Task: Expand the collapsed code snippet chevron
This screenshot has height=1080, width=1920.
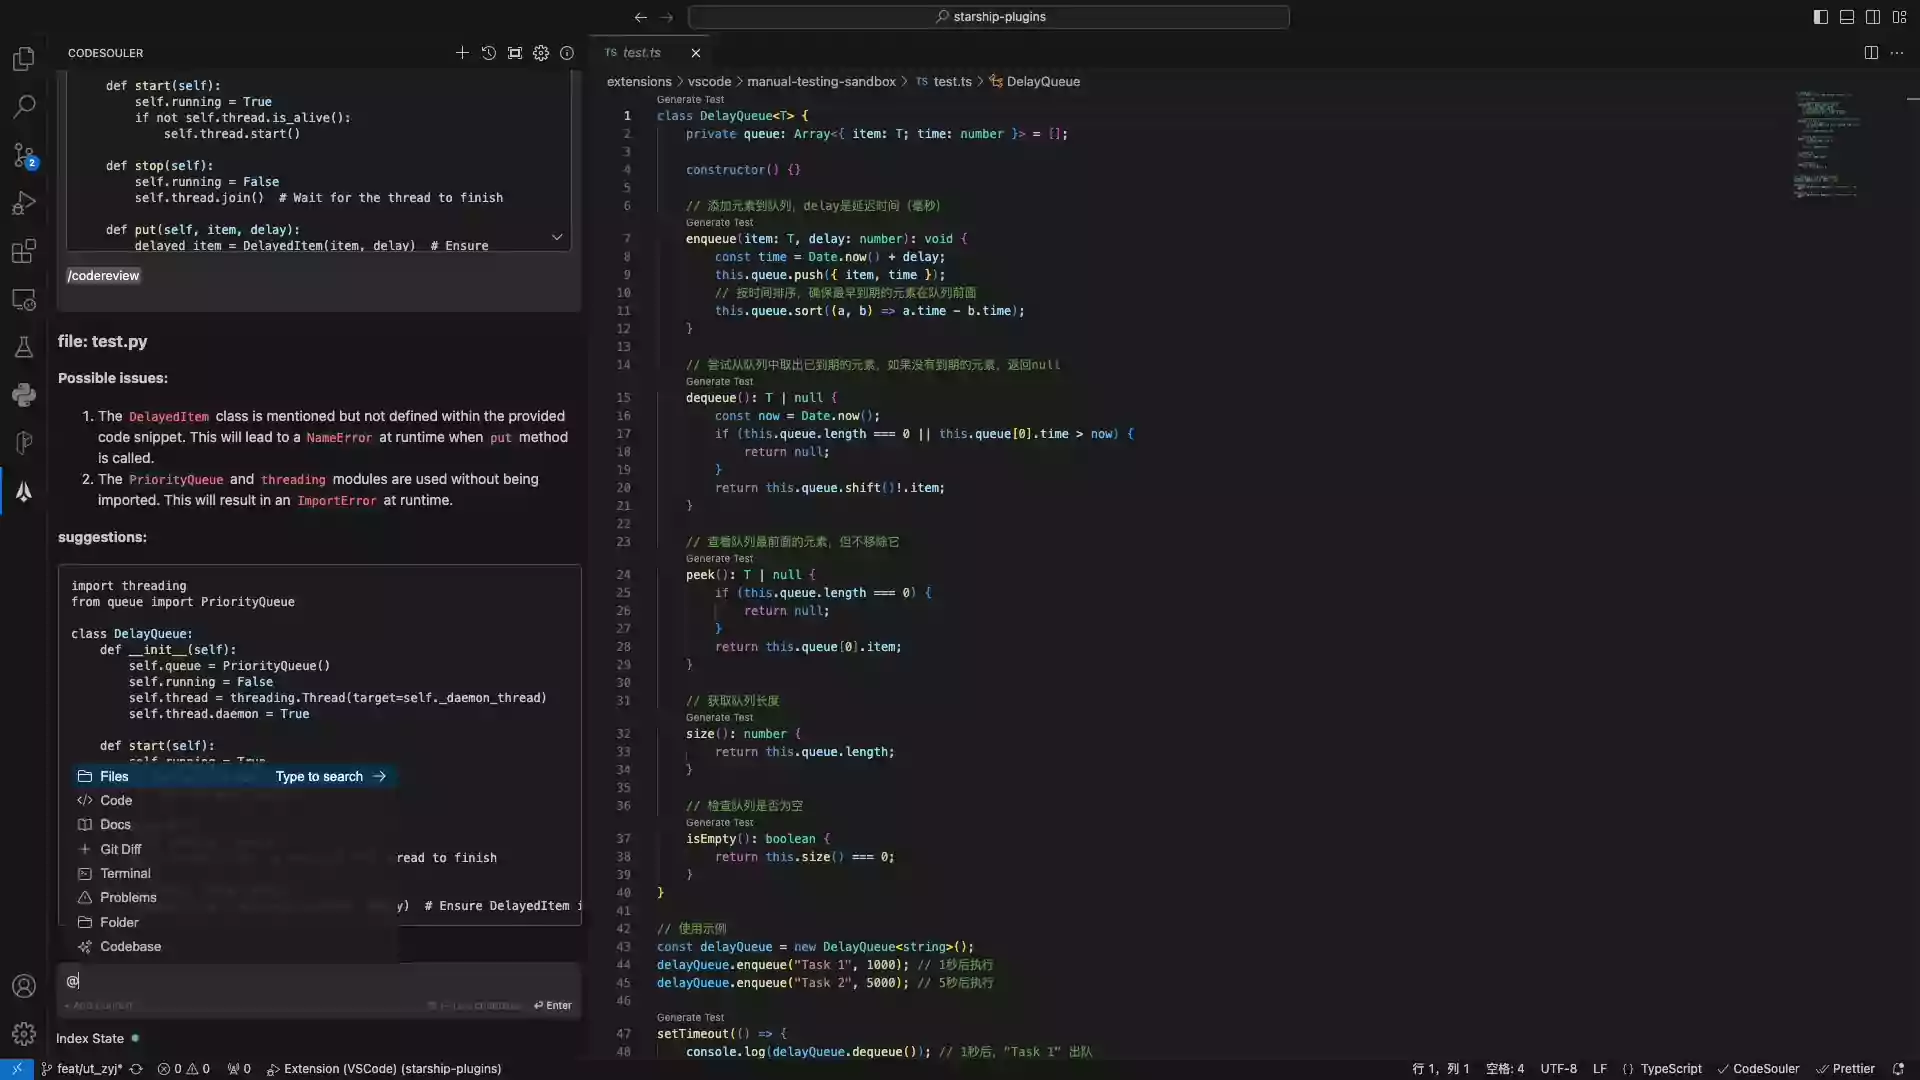Action: click(x=557, y=237)
